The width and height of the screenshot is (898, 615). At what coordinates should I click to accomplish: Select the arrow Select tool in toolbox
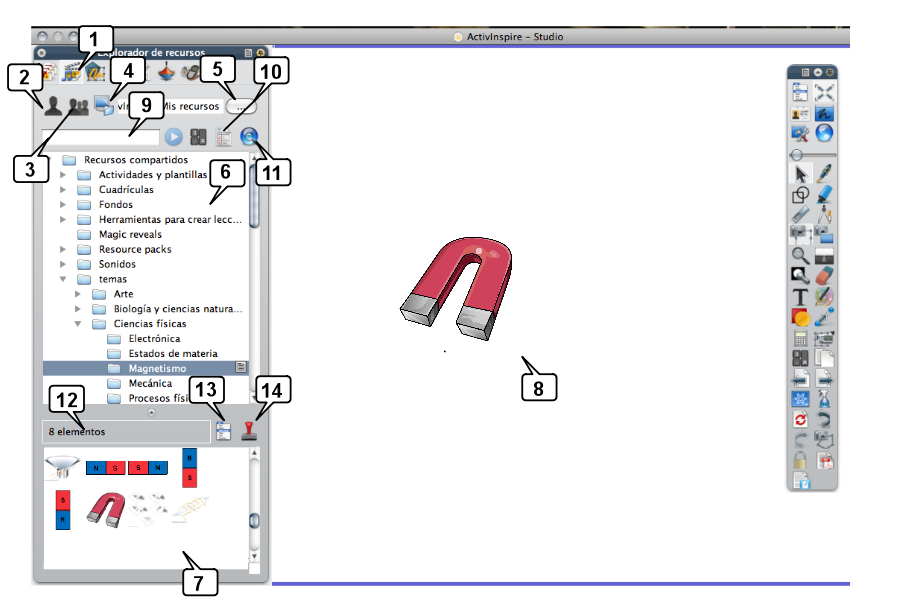click(x=800, y=174)
